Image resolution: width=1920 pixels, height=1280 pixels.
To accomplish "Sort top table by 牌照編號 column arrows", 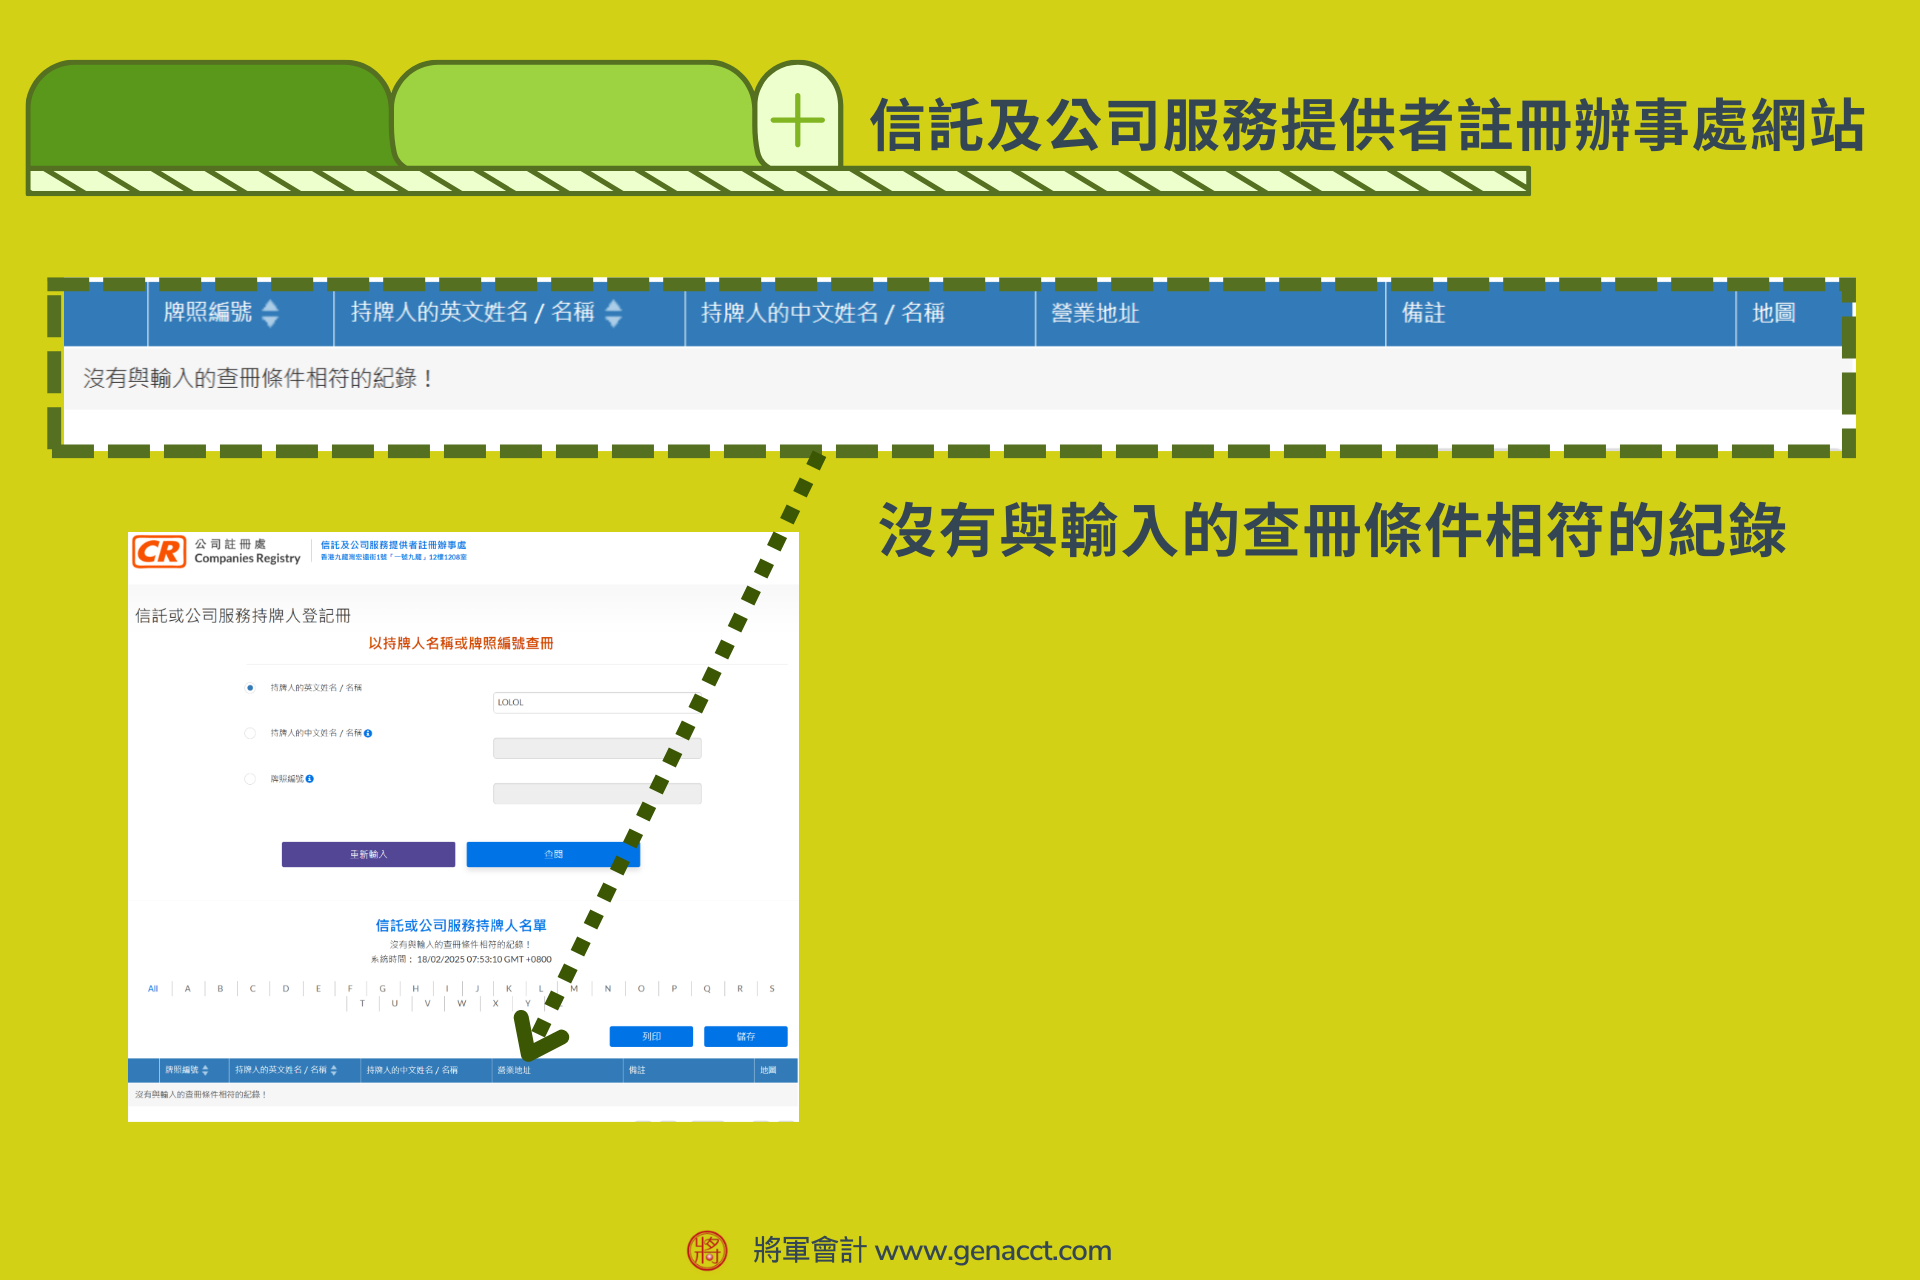I will pyautogui.click(x=268, y=313).
